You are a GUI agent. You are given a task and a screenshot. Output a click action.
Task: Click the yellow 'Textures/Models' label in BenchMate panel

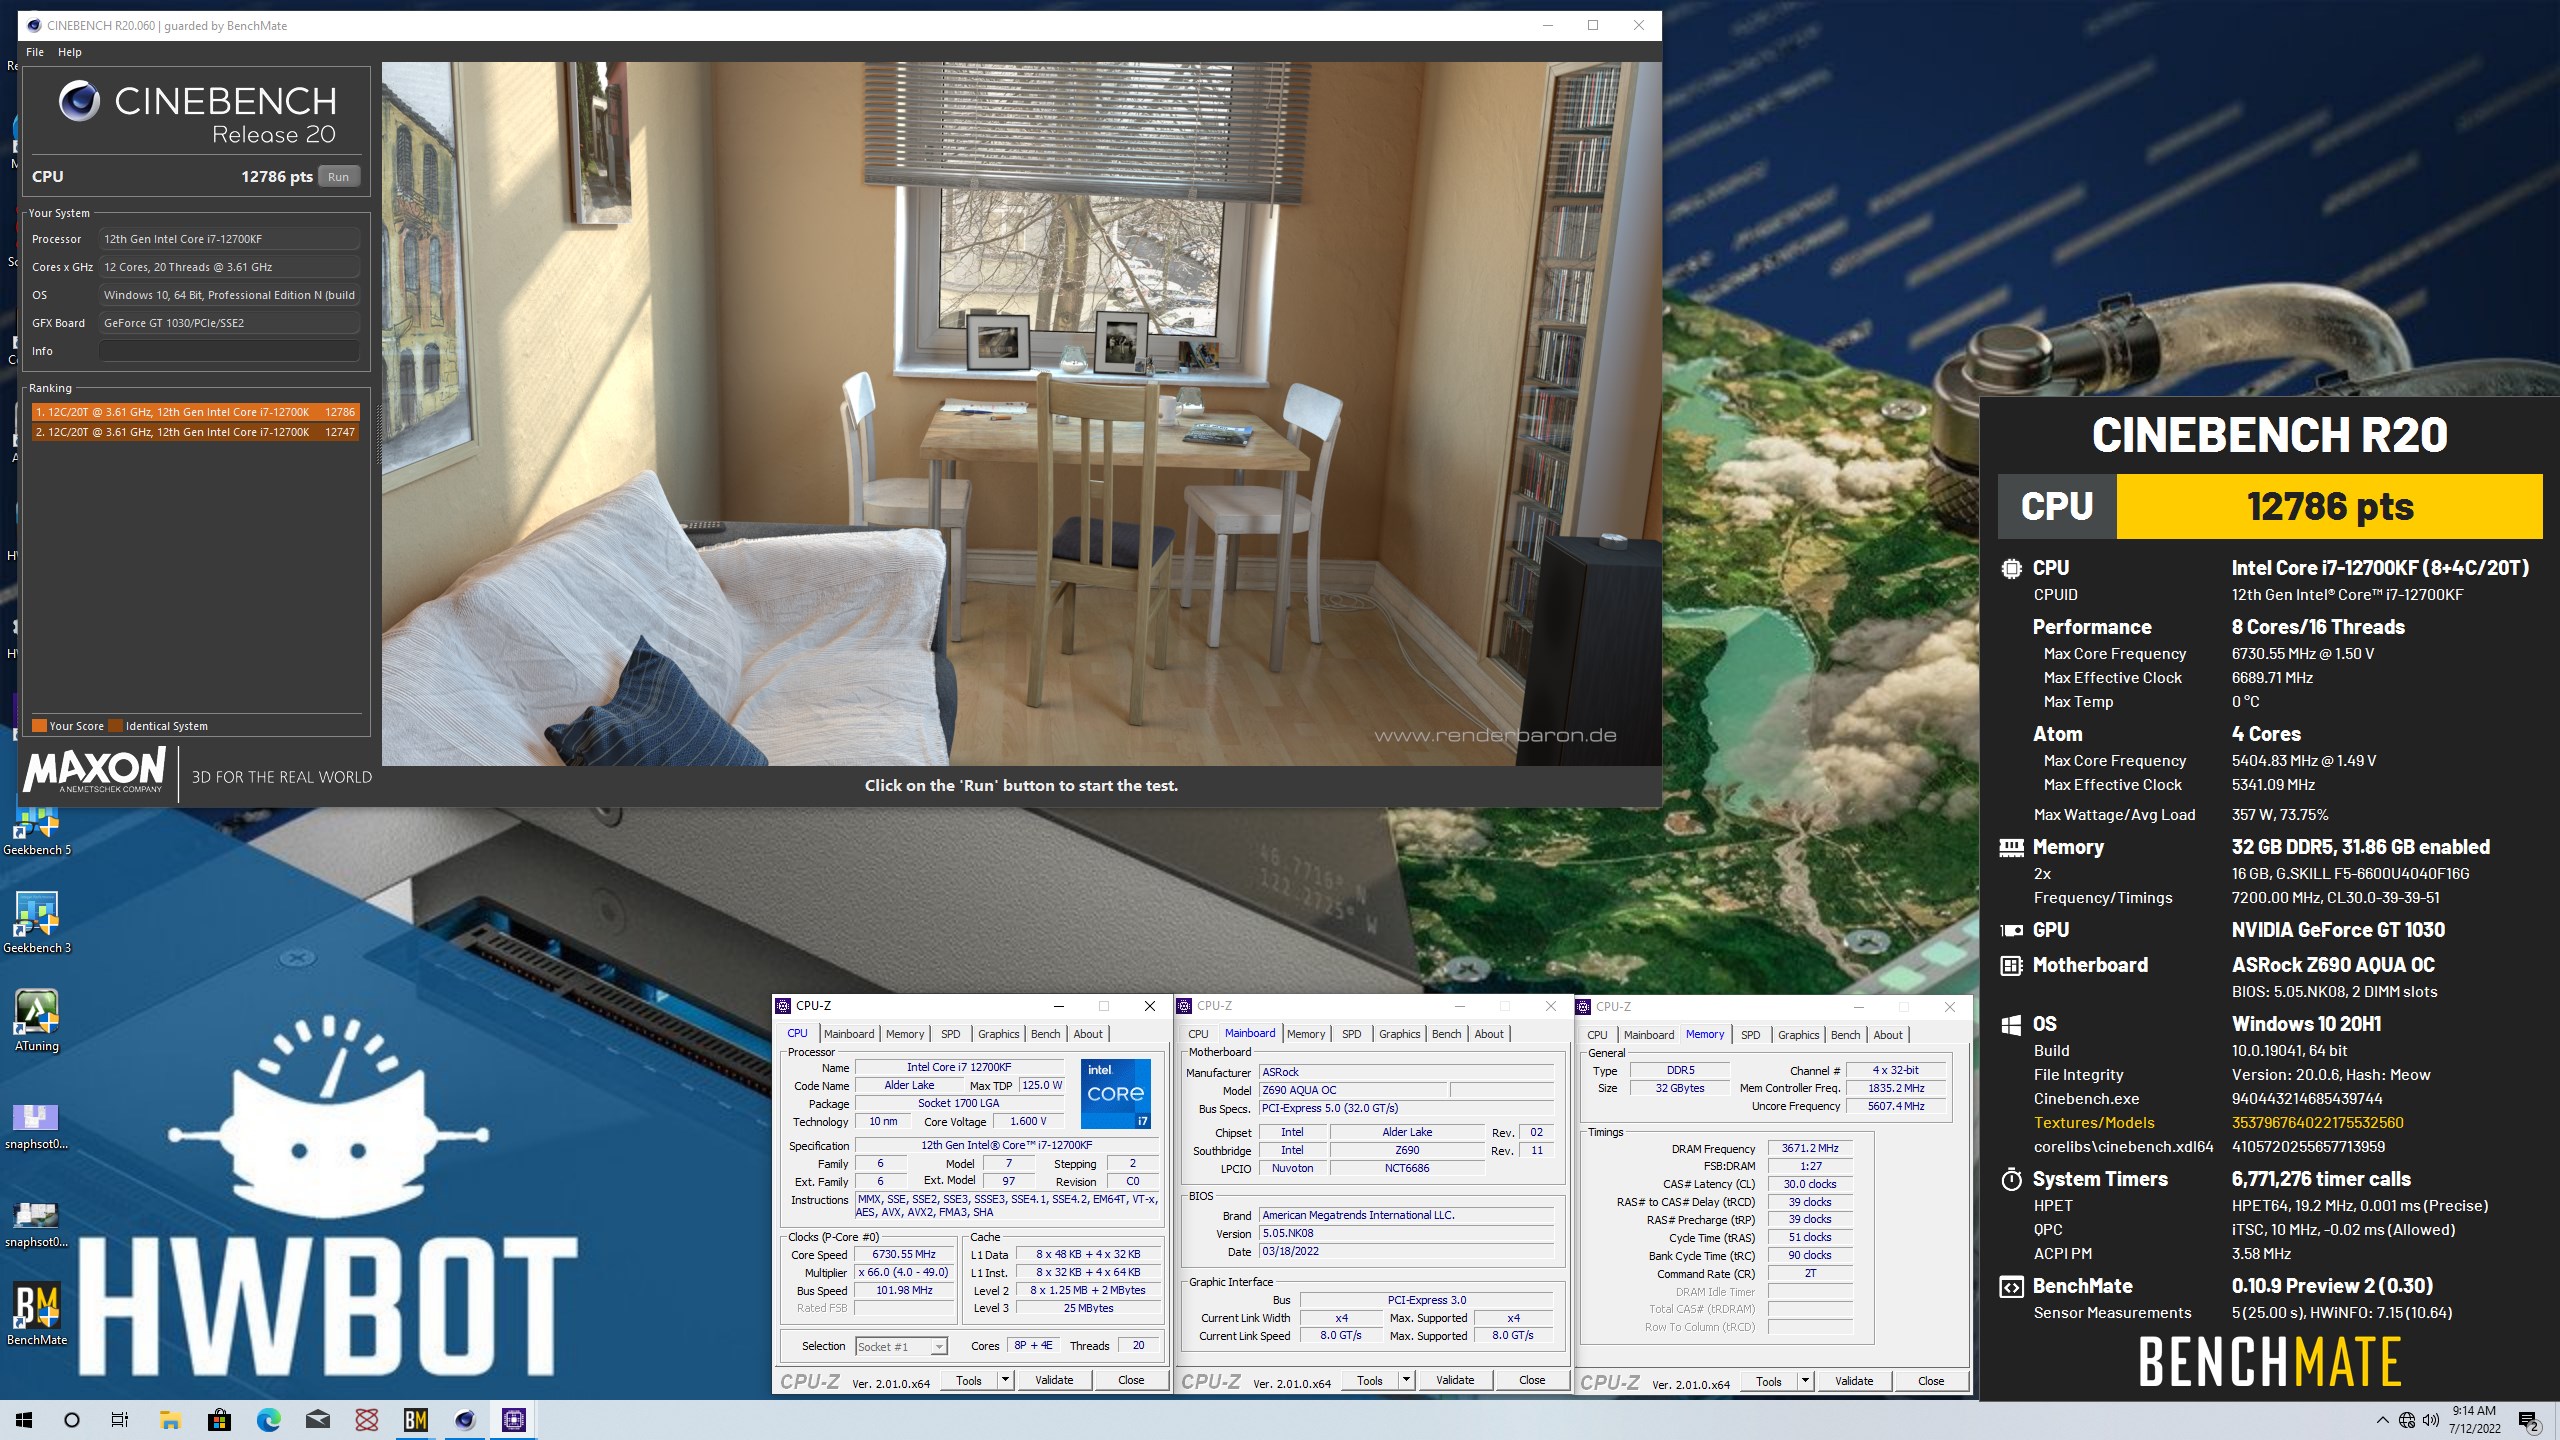(2094, 1123)
